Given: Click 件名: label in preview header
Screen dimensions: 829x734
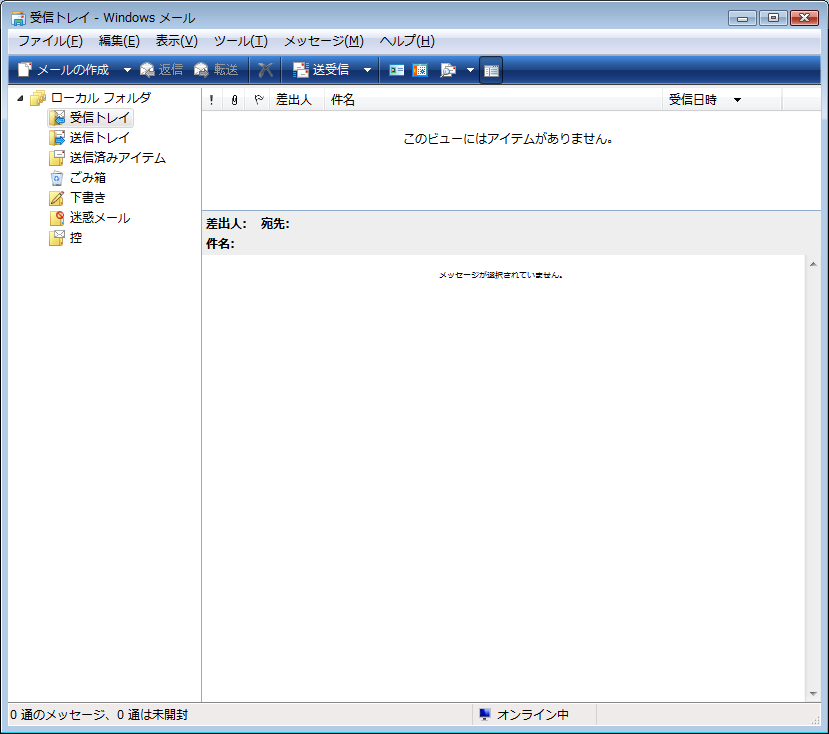Looking at the screenshot, I should coord(220,244).
